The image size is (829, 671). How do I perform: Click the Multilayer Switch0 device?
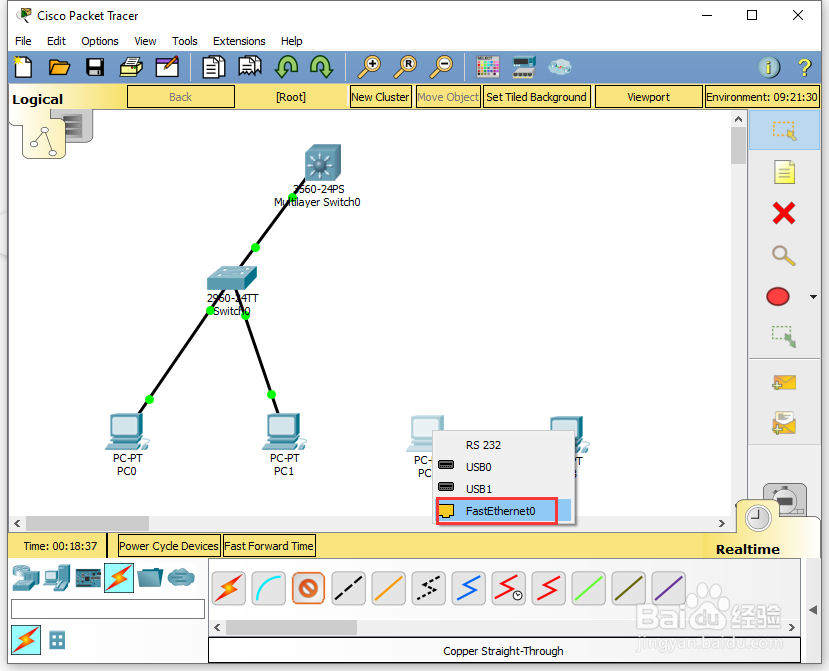(x=323, y=162)
